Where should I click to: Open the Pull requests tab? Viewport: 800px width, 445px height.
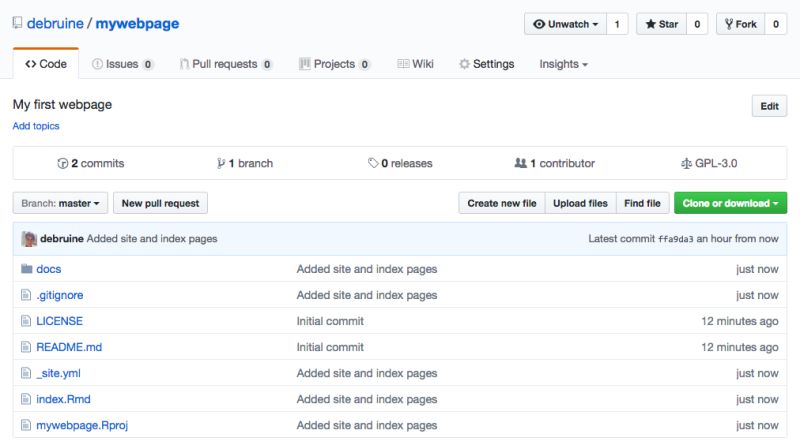(x=226, y=64)
